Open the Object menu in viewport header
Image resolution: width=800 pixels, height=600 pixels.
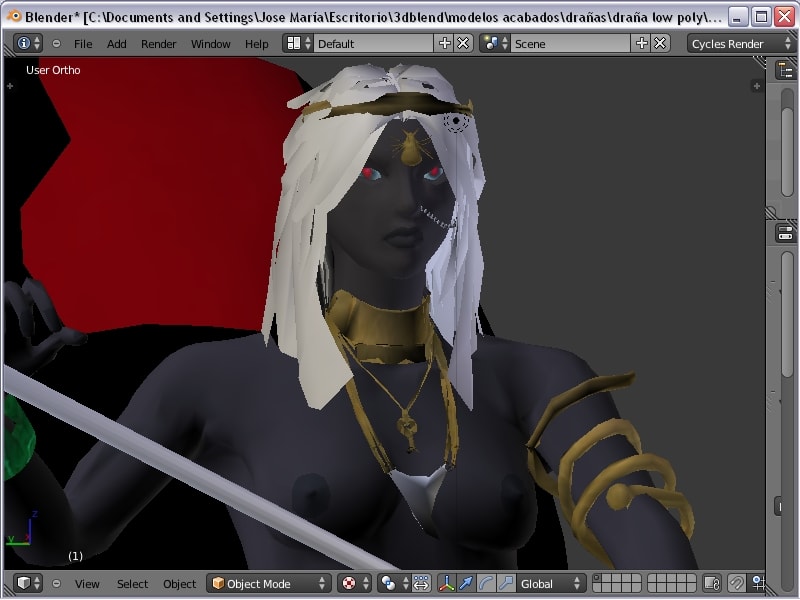pyautogui.click(x=179, y=584)
